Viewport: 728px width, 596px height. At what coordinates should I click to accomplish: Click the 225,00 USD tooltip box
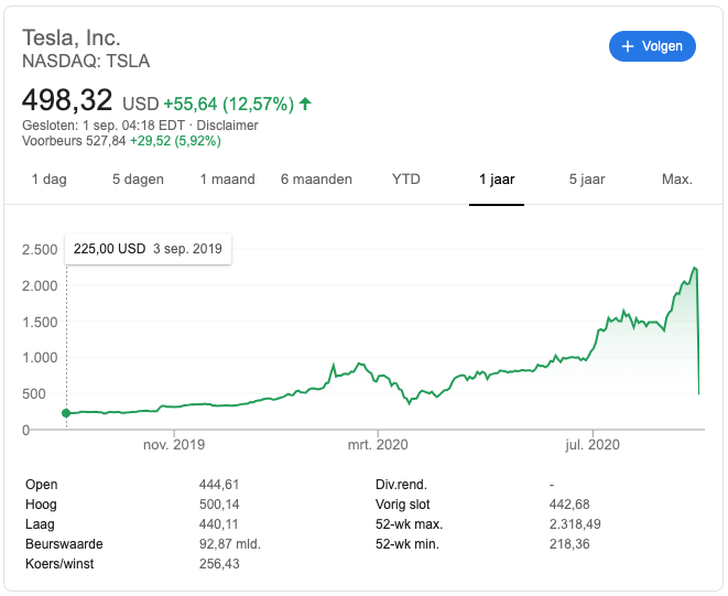pos(148,249)
